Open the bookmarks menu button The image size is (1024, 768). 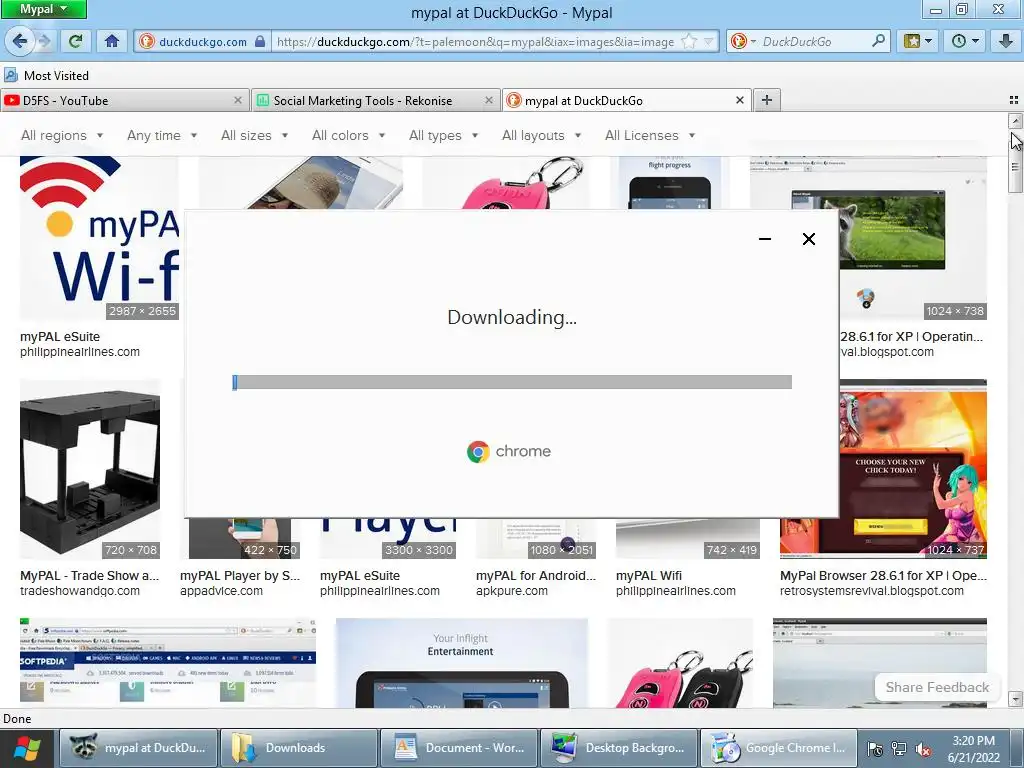[x=917, y=41]
